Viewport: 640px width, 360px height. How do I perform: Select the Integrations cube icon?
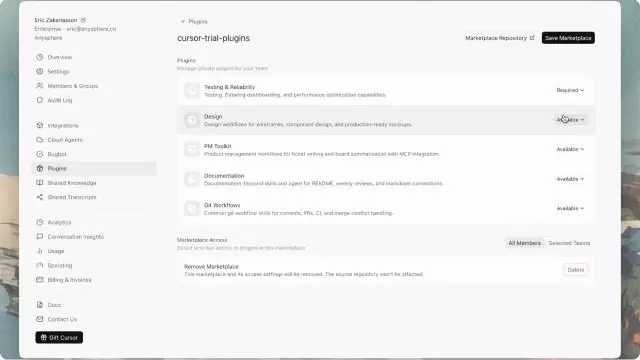point(40,125)
